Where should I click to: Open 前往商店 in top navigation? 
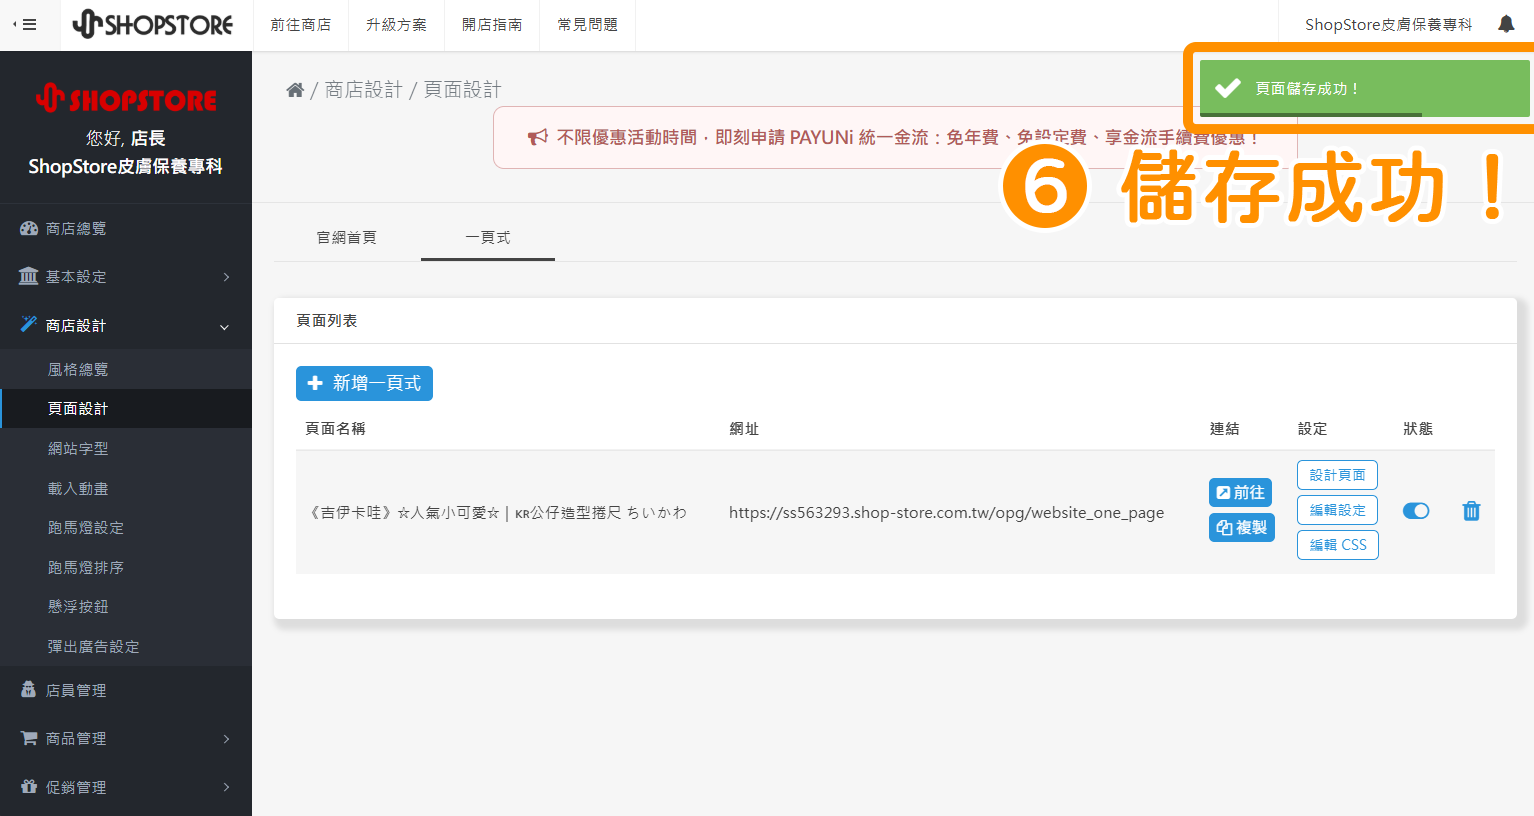point(300,25)
